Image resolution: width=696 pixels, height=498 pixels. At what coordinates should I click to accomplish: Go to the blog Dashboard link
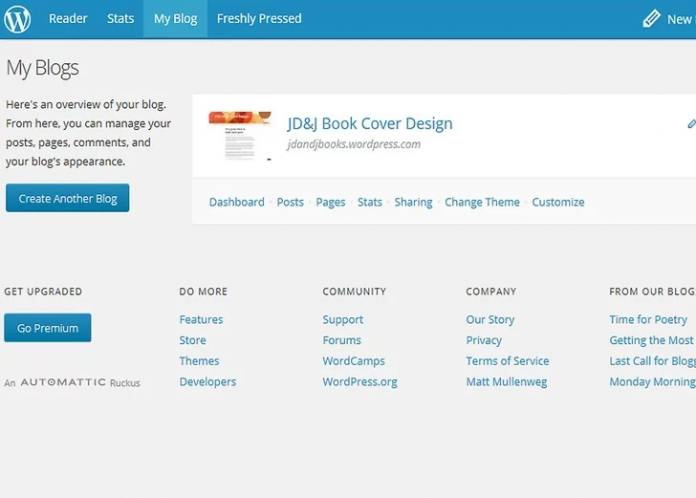(x=237, y=202)
